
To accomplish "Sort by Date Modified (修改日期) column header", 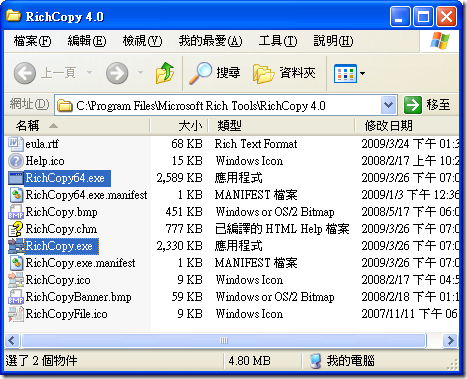I will (407, 126).
